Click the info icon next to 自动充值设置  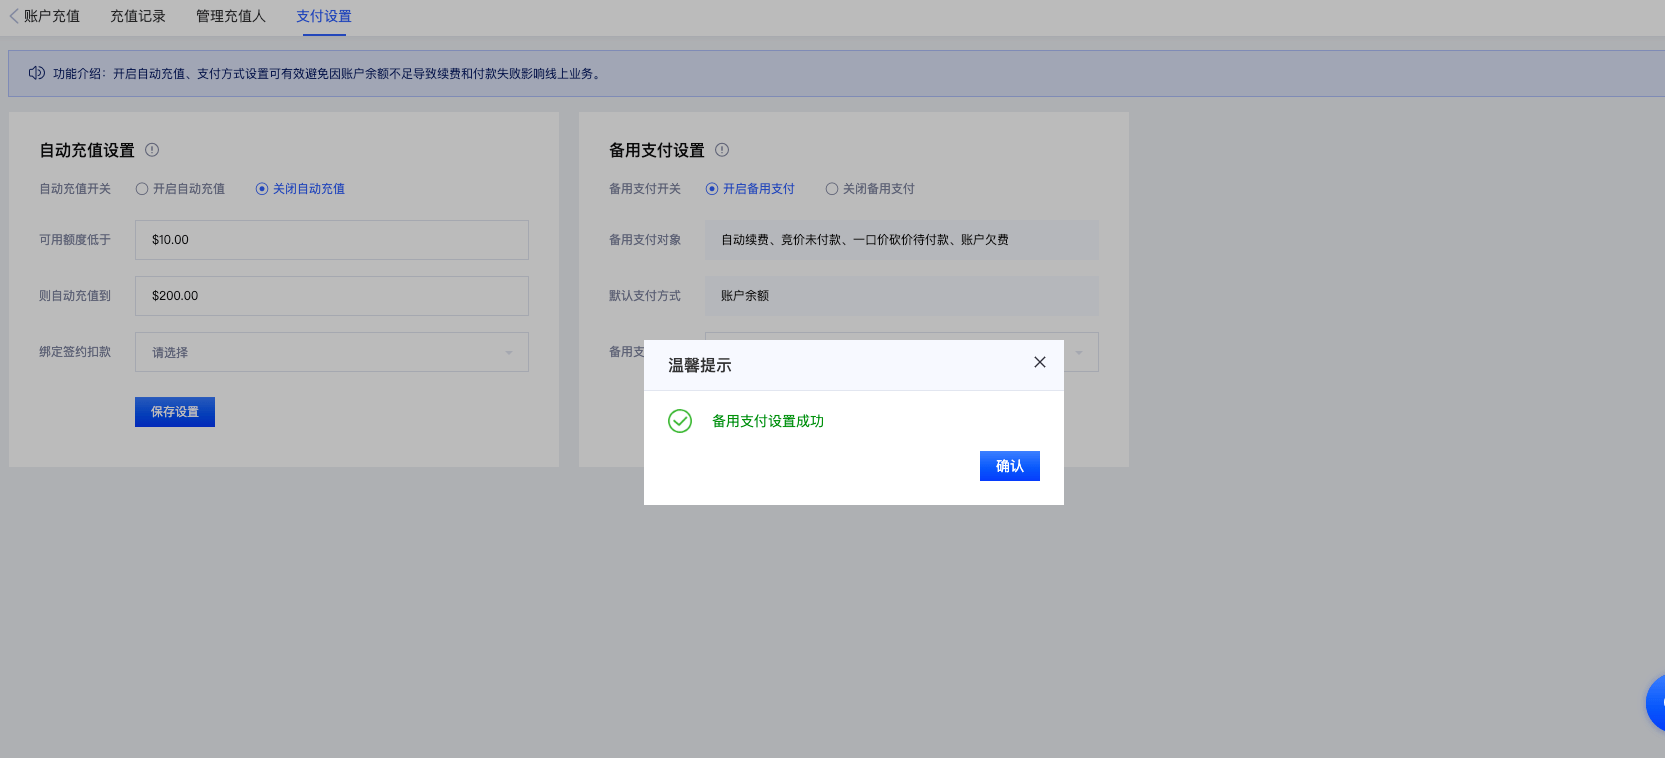pyautogui.click(x=152, y=150)
